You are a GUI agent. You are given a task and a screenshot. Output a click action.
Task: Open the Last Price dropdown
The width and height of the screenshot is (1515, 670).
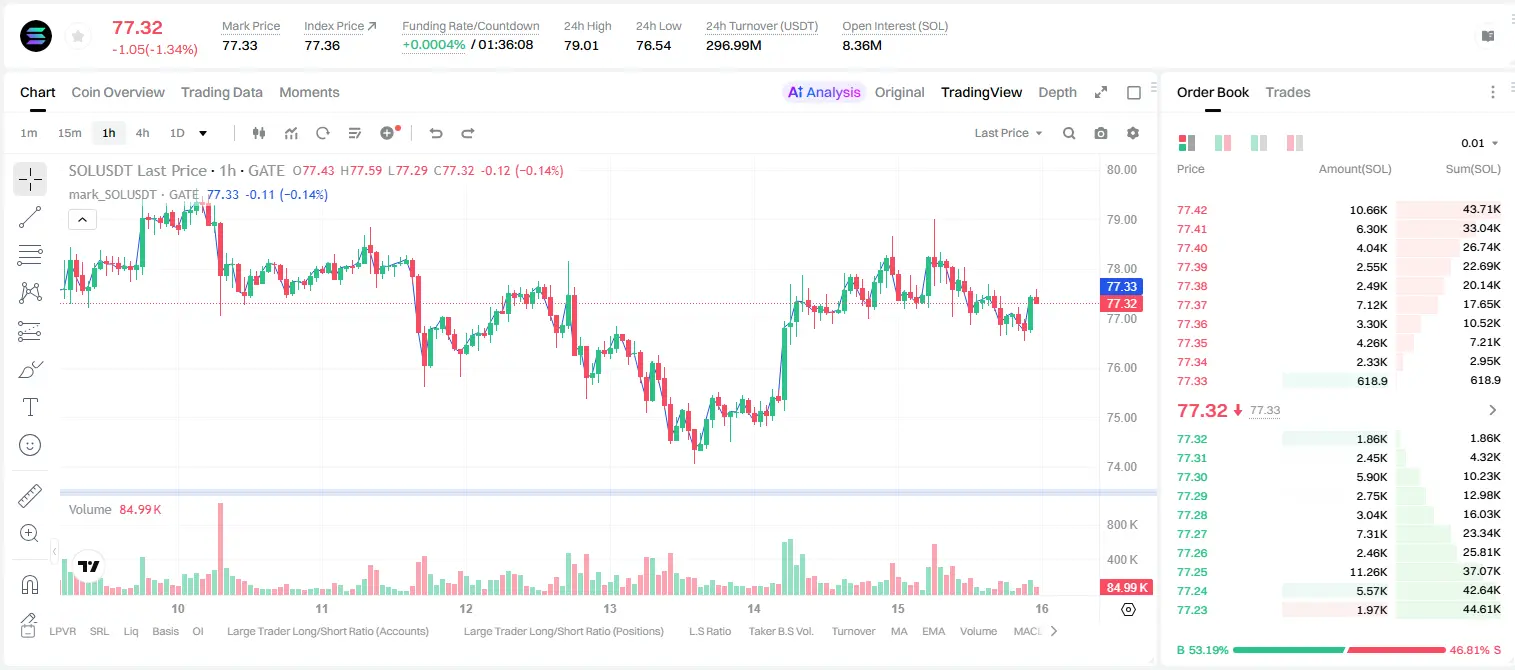point(1008,133)
